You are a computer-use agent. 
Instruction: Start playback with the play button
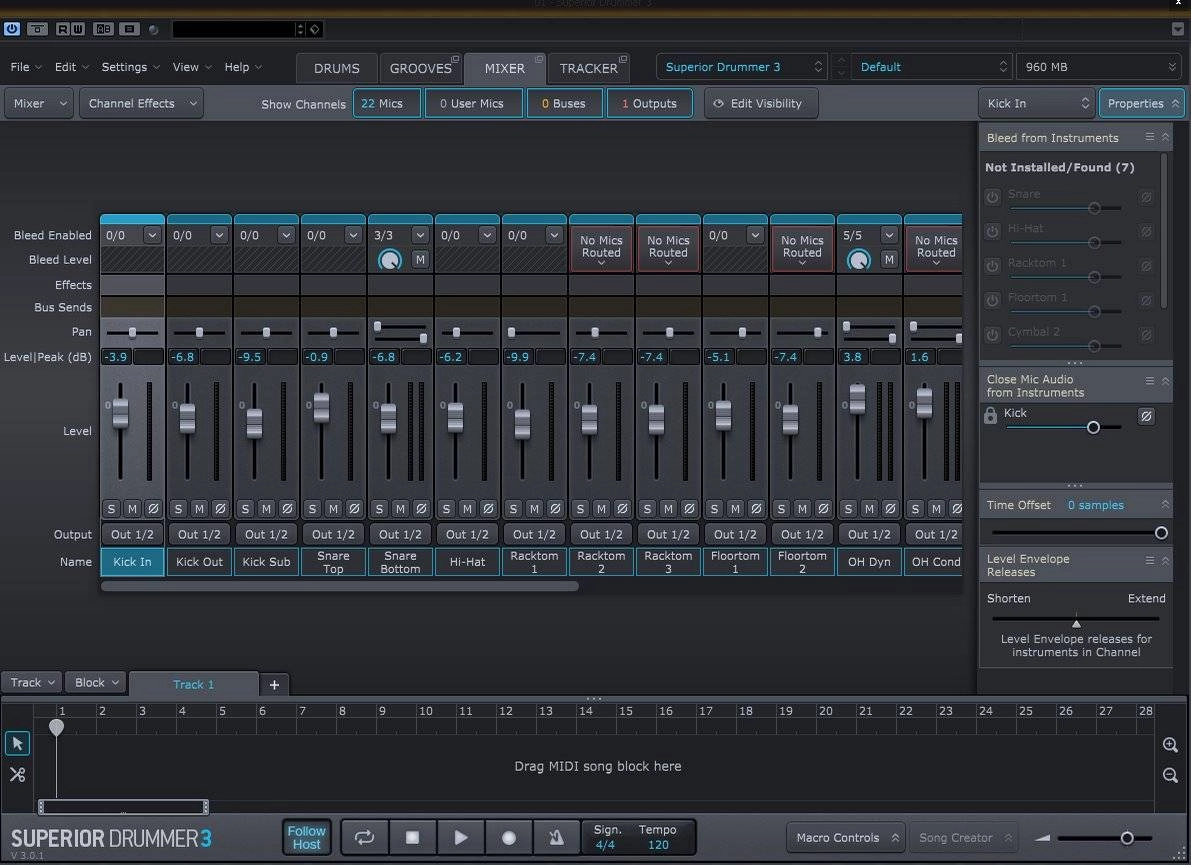point(460,837)
